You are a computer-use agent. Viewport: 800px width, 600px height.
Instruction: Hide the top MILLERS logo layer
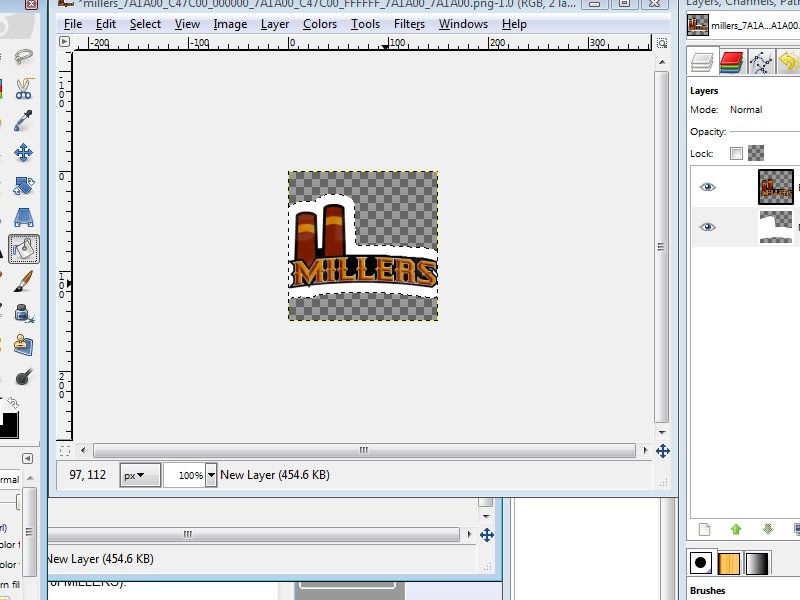click(x=708, y=187)
